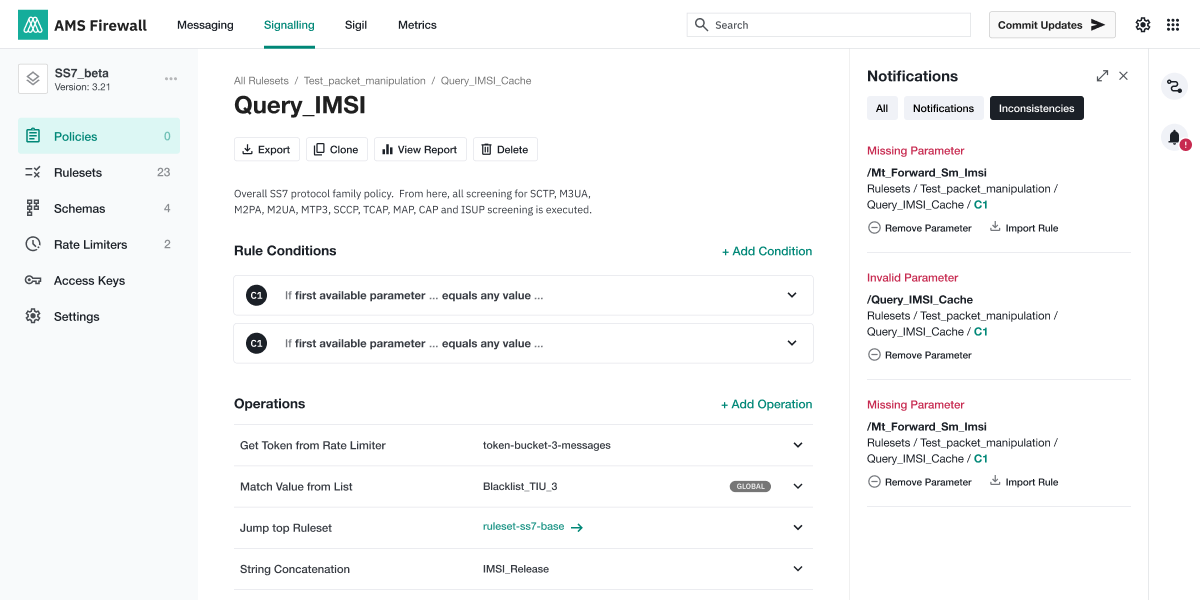Click the GLOBAL badge on Blacklist_TIU_3
1200x600 pixels.
tap(750, 487)
